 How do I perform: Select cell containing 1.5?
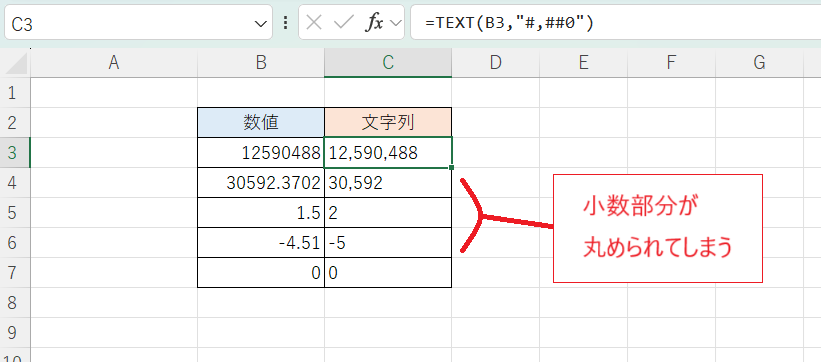(x=261, y=213)
